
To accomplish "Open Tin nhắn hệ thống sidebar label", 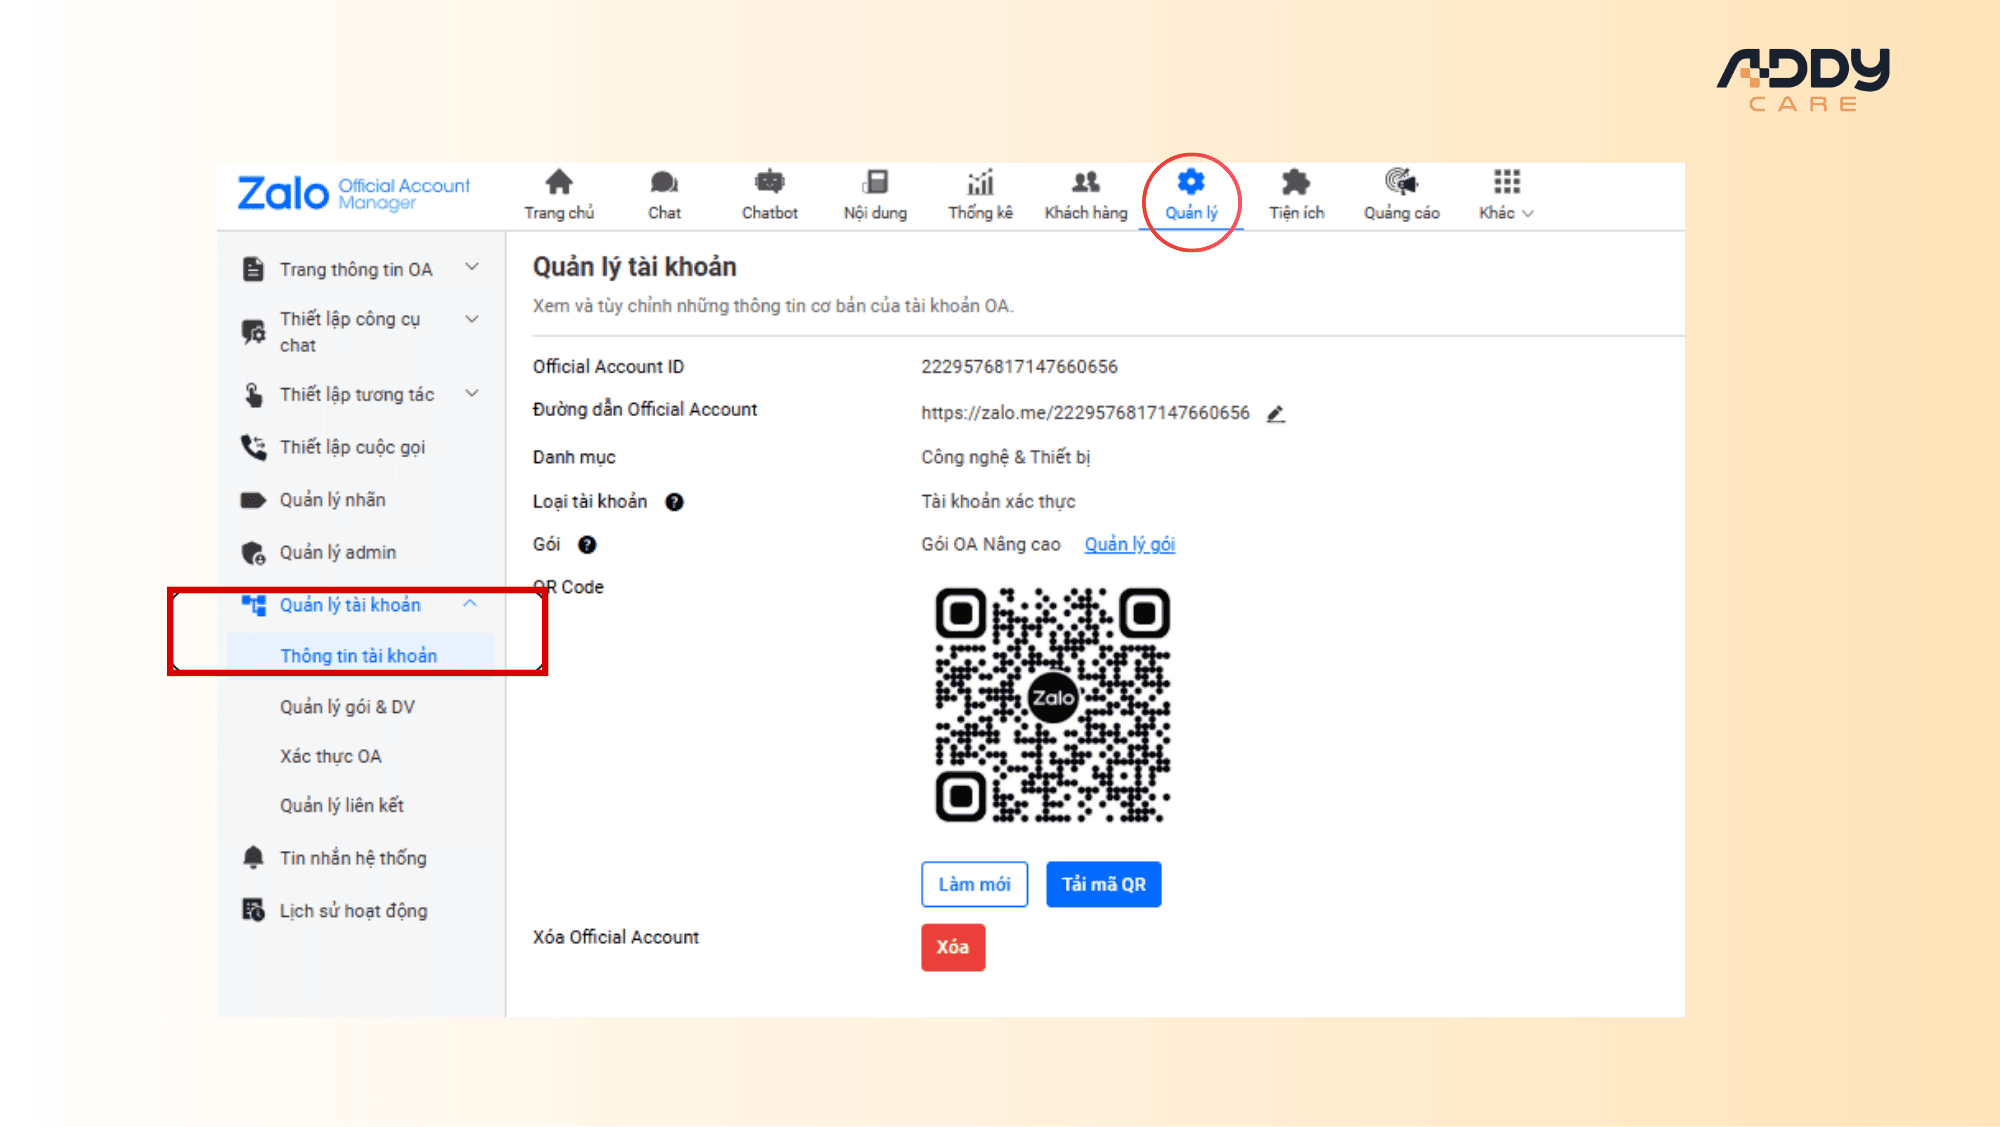I will click(353, 858).
